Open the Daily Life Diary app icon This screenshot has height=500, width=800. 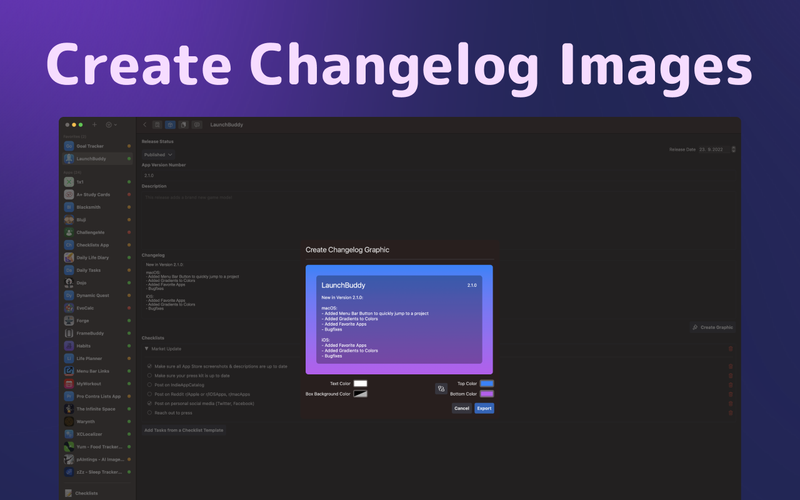point(69,258)
